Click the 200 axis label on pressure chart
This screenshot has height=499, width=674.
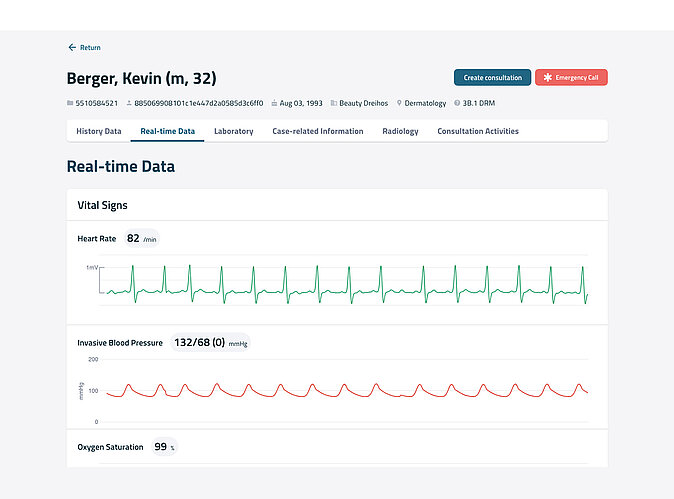93,359
